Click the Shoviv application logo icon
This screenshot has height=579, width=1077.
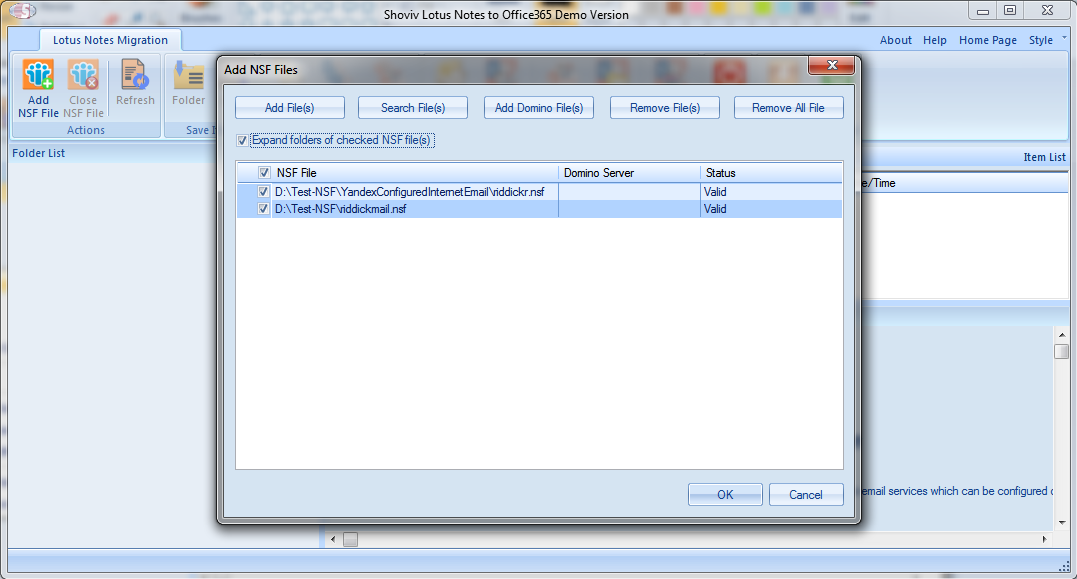[22, 11]
